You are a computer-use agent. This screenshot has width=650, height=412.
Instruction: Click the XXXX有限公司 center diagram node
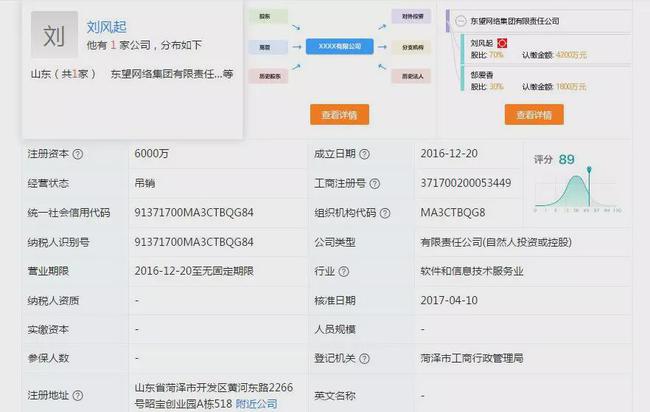[x=339, y=46]
